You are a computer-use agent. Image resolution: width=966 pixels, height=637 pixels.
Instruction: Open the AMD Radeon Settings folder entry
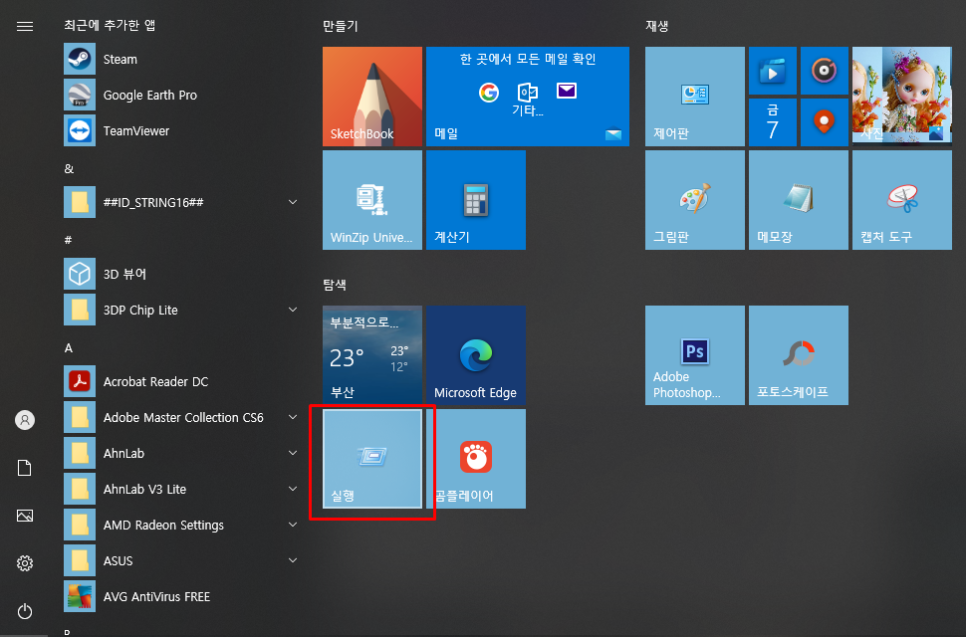182,525
